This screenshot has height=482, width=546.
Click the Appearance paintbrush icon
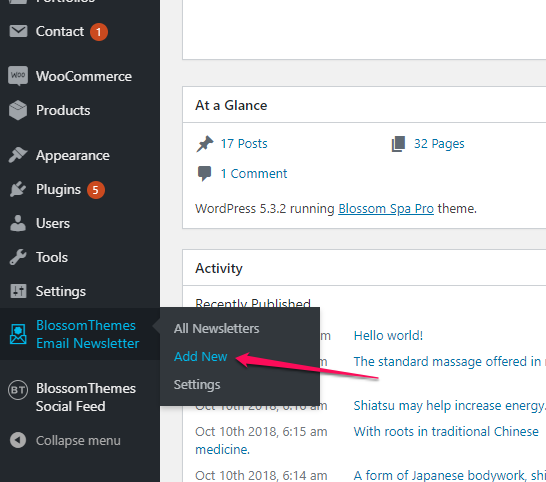(18, 155)
